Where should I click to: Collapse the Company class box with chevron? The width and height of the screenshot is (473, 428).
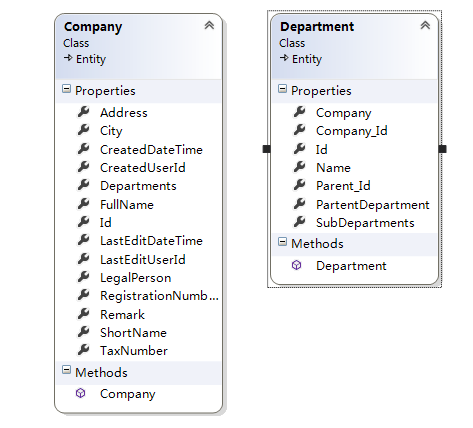point(209,25)
